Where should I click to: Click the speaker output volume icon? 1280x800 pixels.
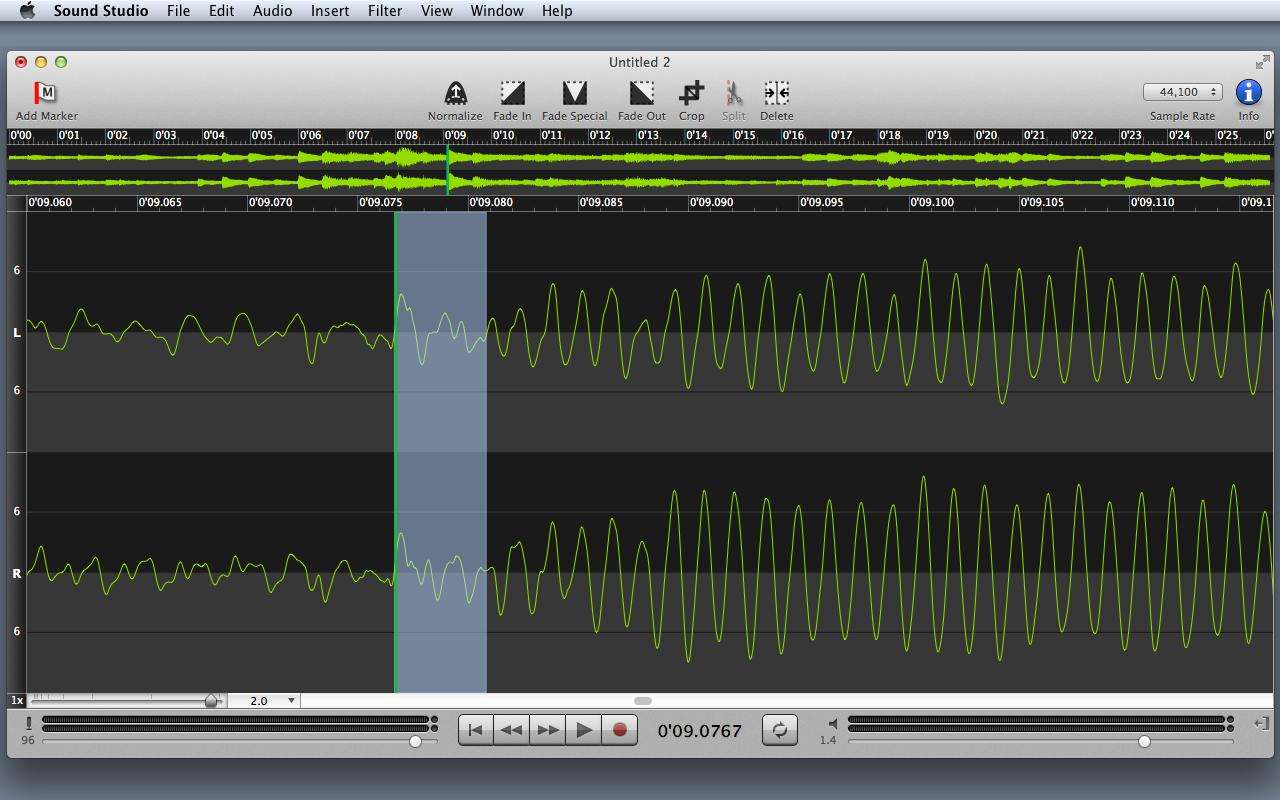point(833,723)
